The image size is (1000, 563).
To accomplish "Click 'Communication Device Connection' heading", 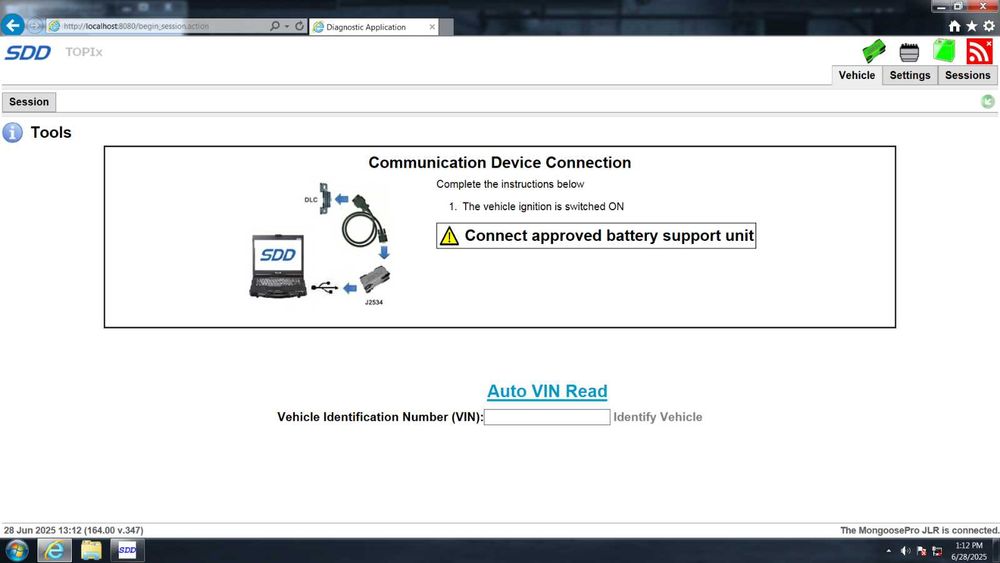I will [500, 163].
